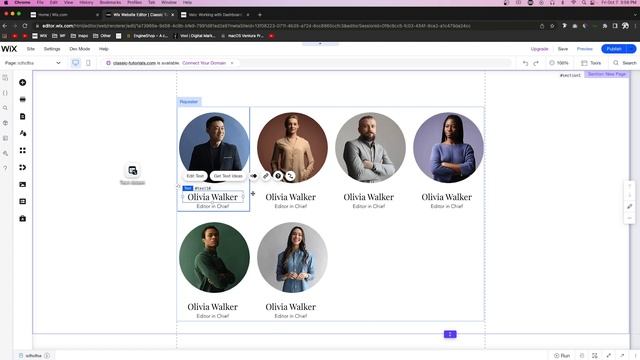Select the bearded man in gray blazer photo
Viewport: 640px width, 360px height.
[x=370, y=148]
